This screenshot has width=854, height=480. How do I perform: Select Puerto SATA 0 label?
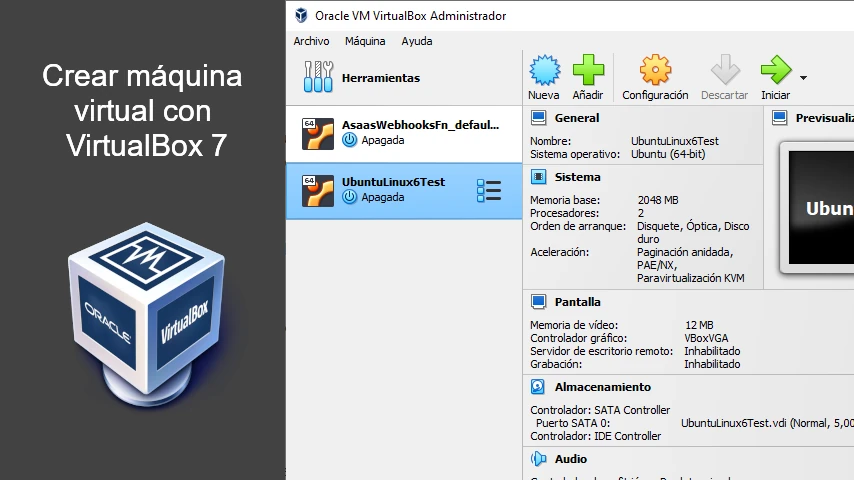tap(573, 423)
